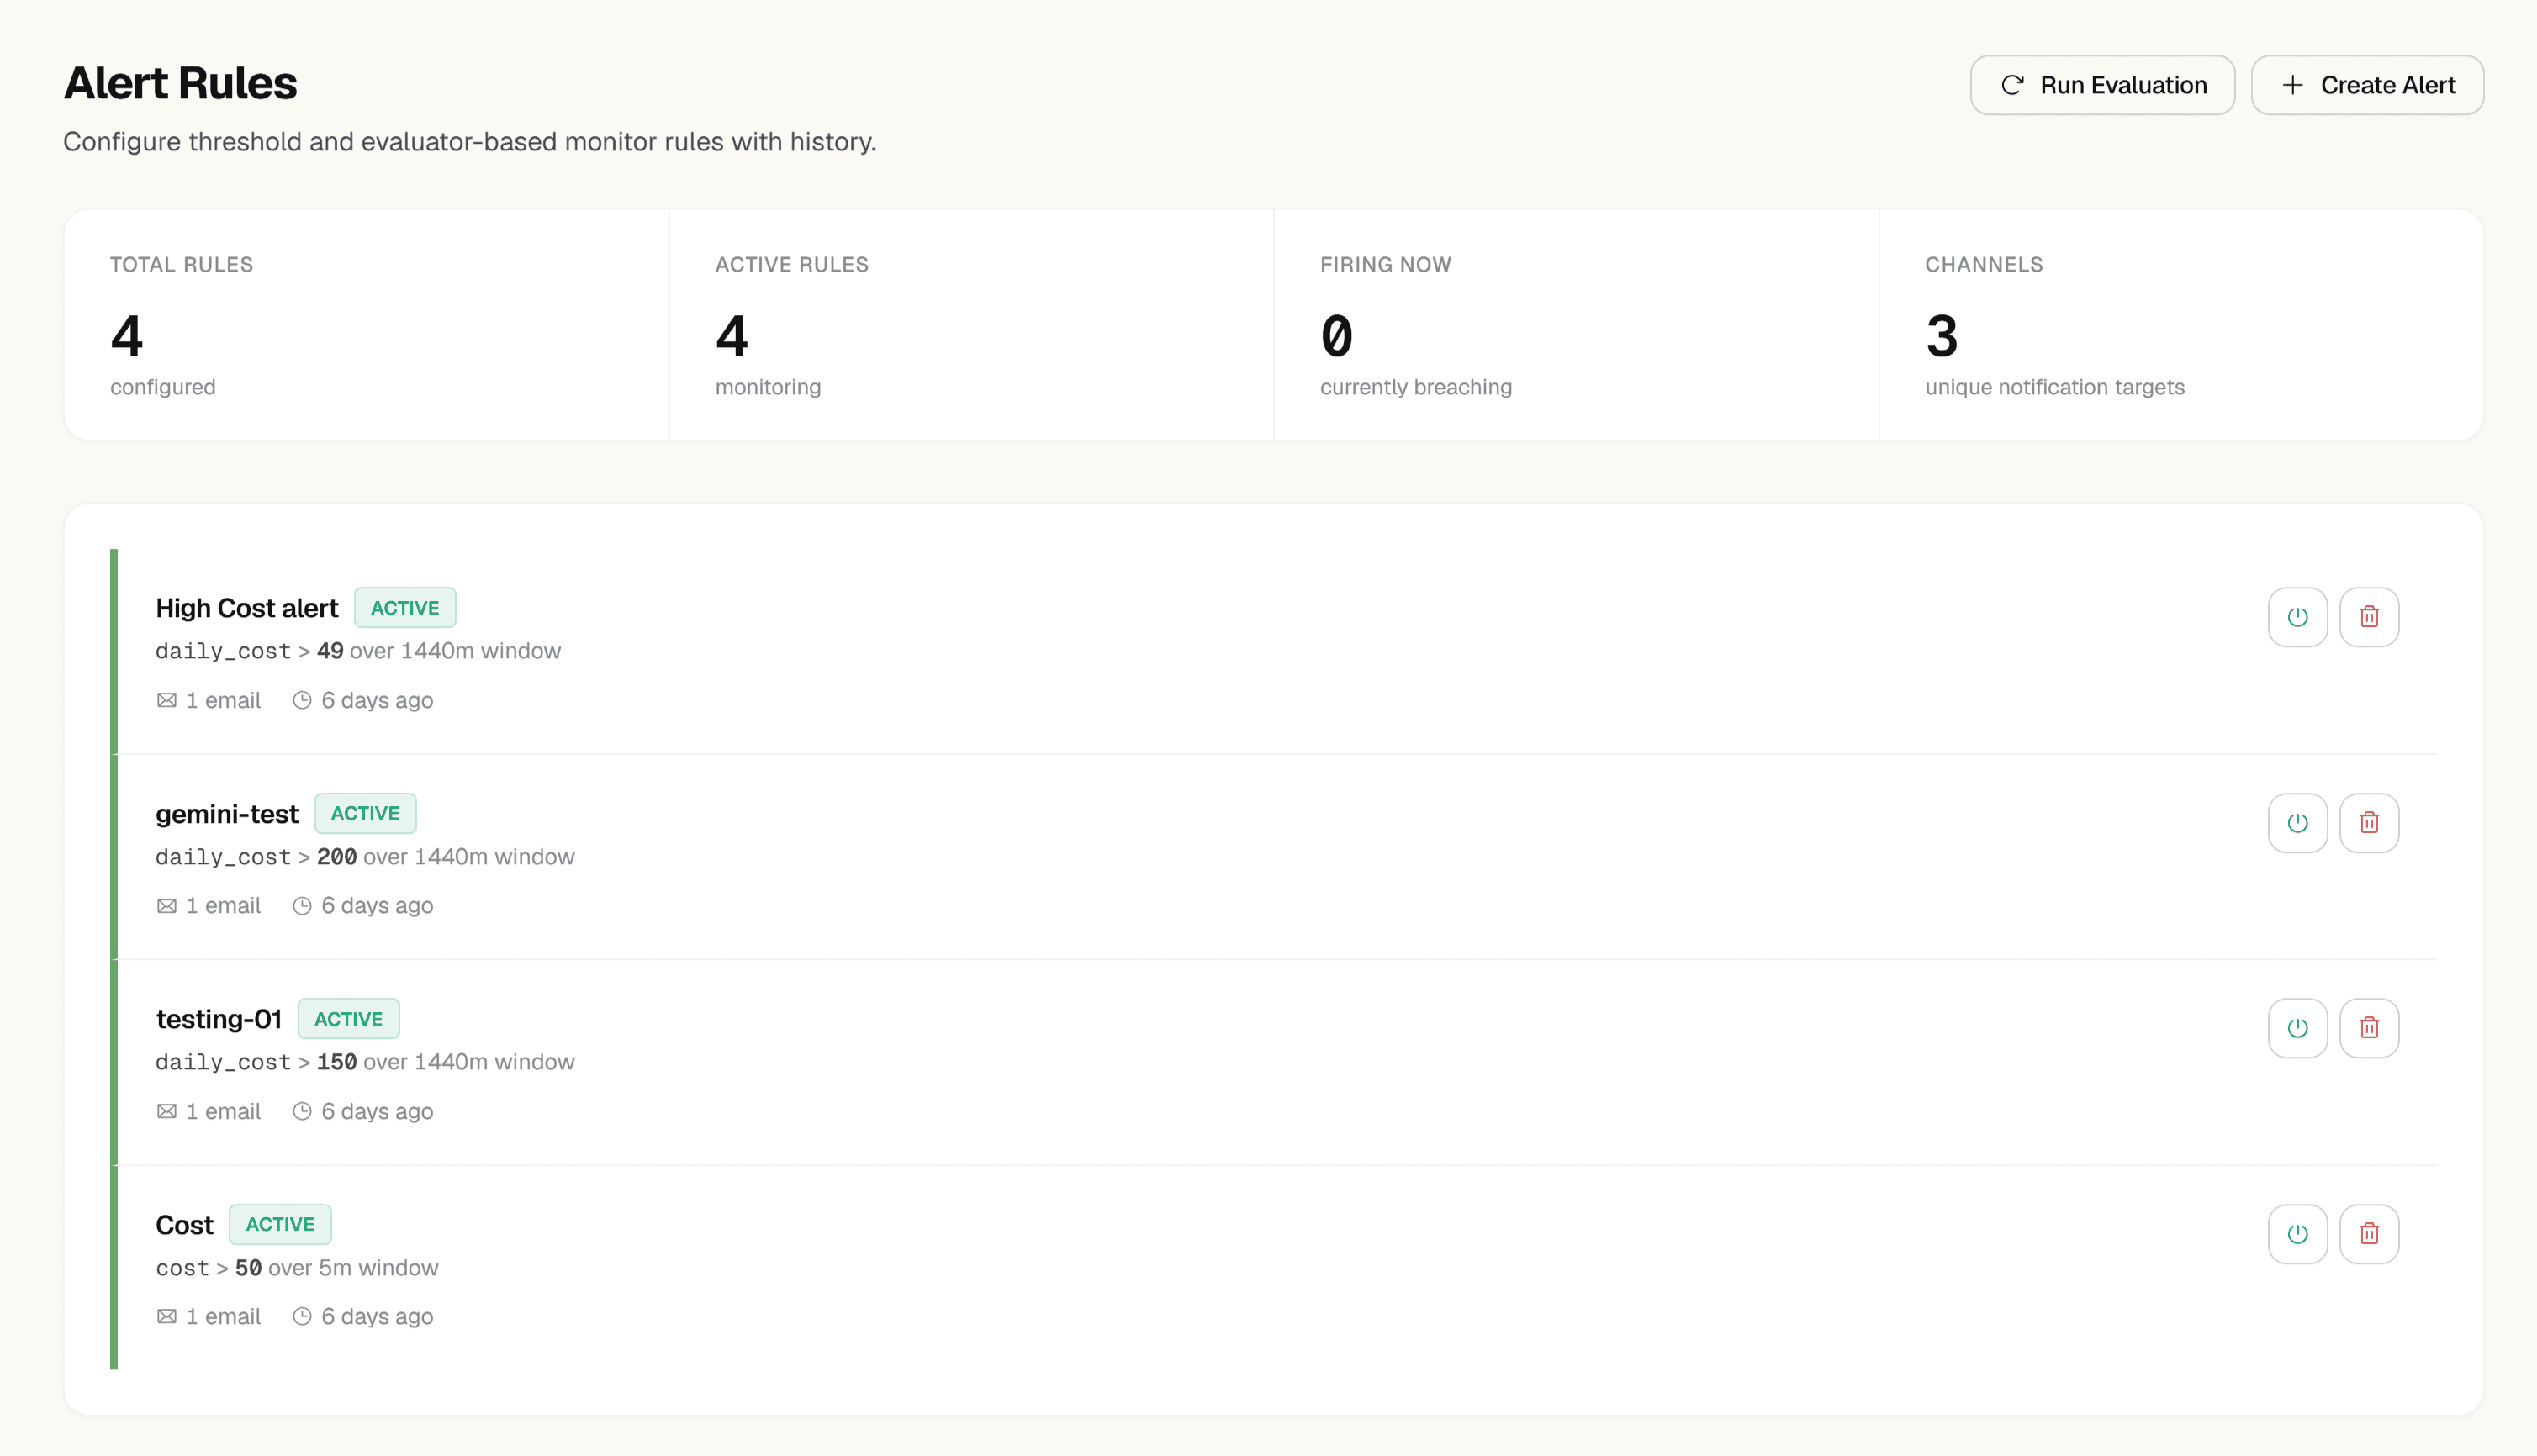This screenshot has width=2537, height=1456.
Task: Click the envelope icon on testing-01
Action: tap(167, 1111)
